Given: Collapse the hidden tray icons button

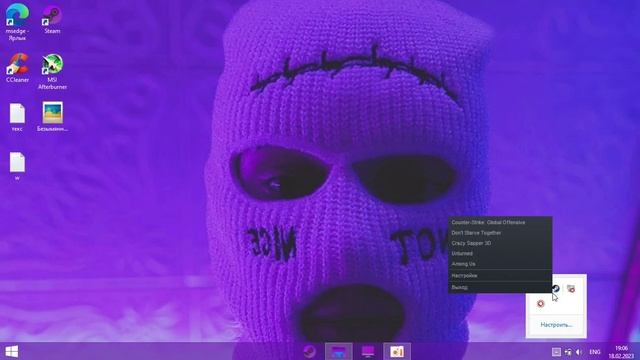Looking at the screenshot, I should 556,352.
